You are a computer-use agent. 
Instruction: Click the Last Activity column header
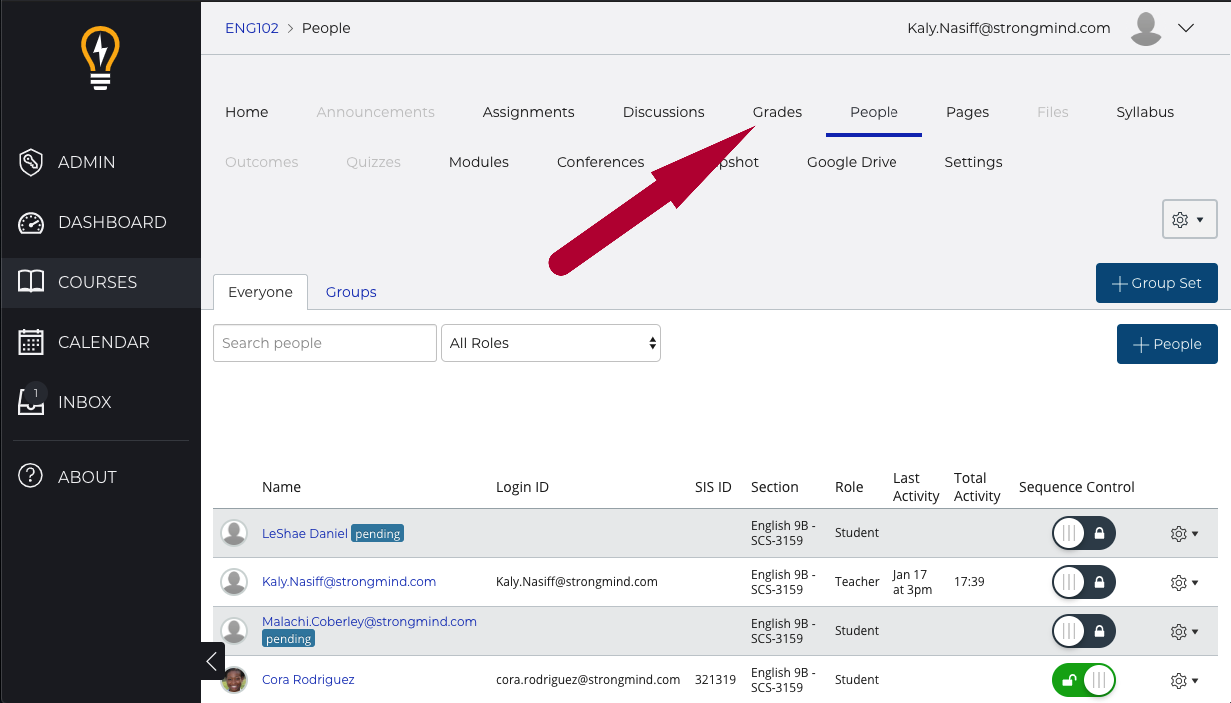click(916, 487)
